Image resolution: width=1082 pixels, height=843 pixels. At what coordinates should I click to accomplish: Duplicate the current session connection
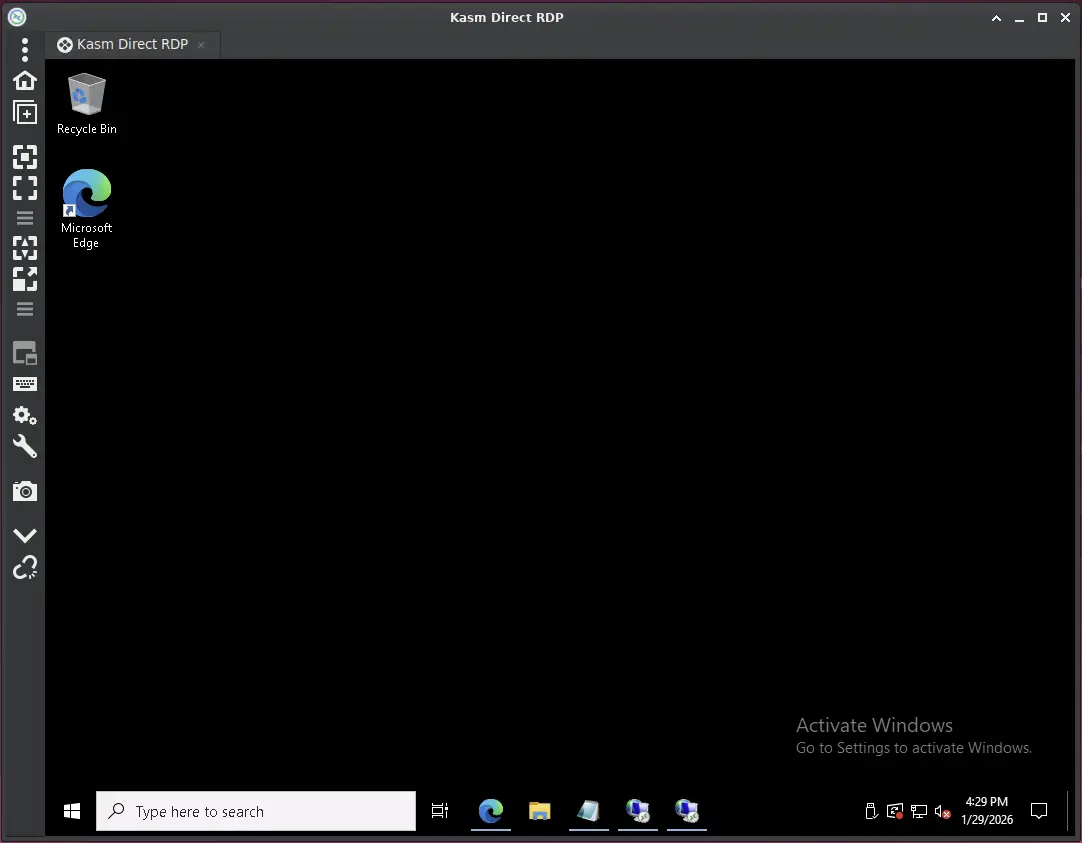pyautogui.click(x=25, y=112)
